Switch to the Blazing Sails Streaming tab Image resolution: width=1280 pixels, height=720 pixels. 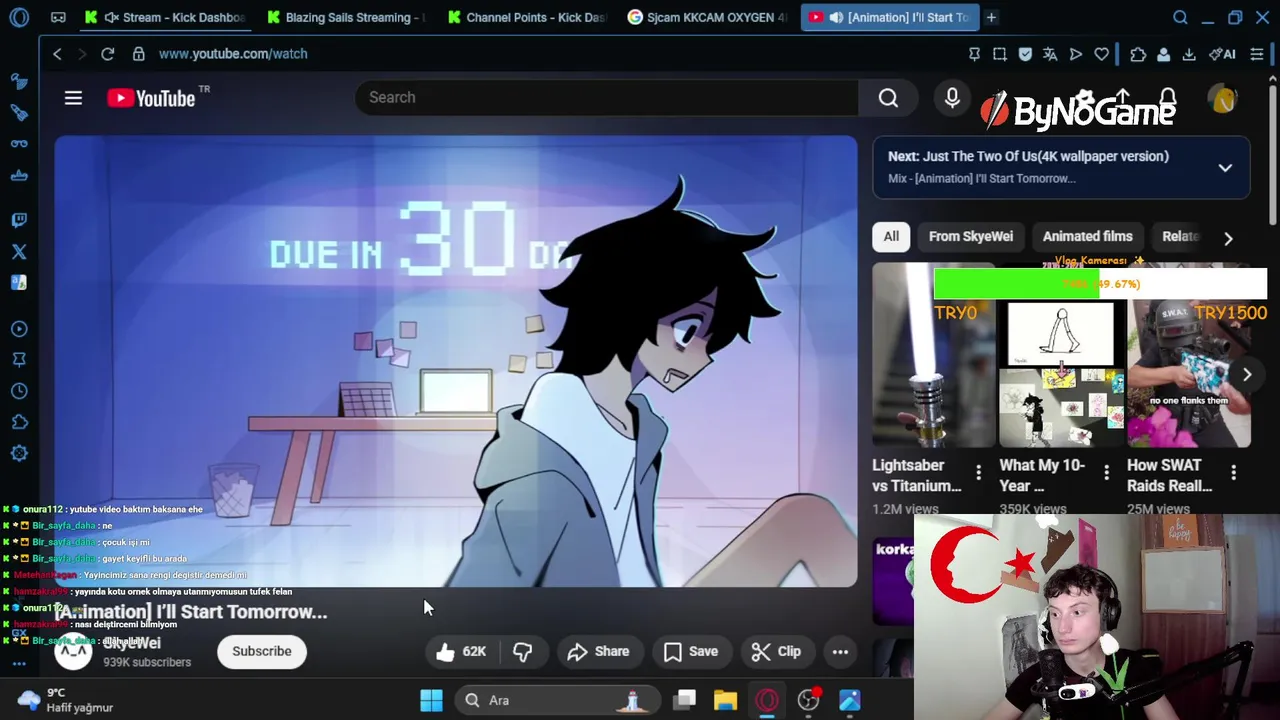click(345, 17)
